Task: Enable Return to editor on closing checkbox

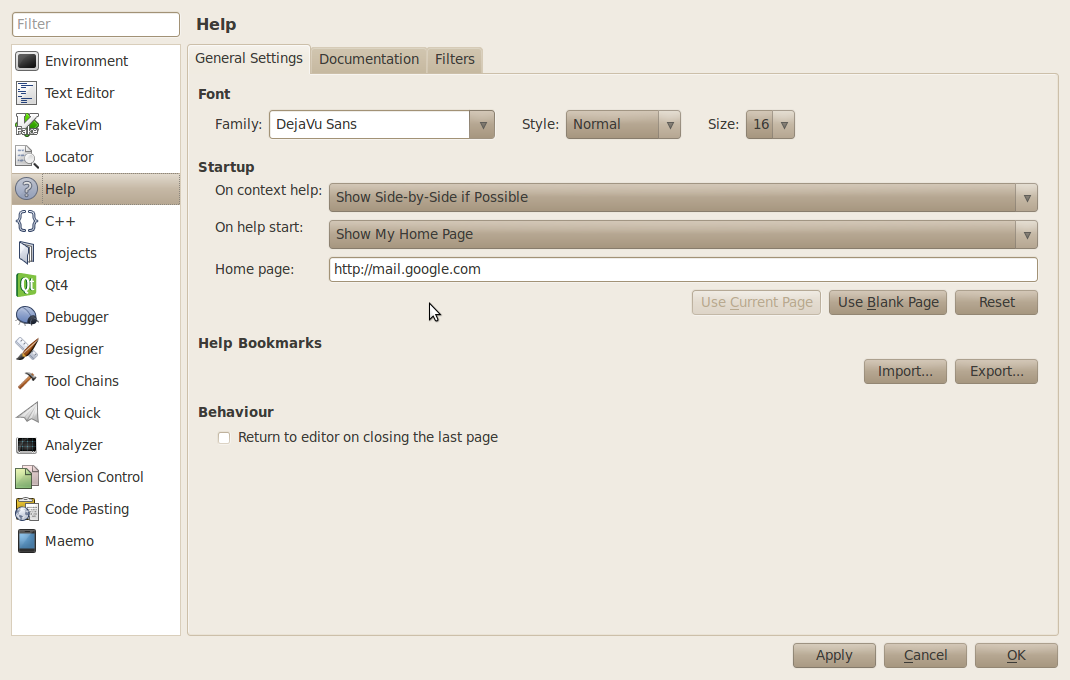Action: pos(224,438)
